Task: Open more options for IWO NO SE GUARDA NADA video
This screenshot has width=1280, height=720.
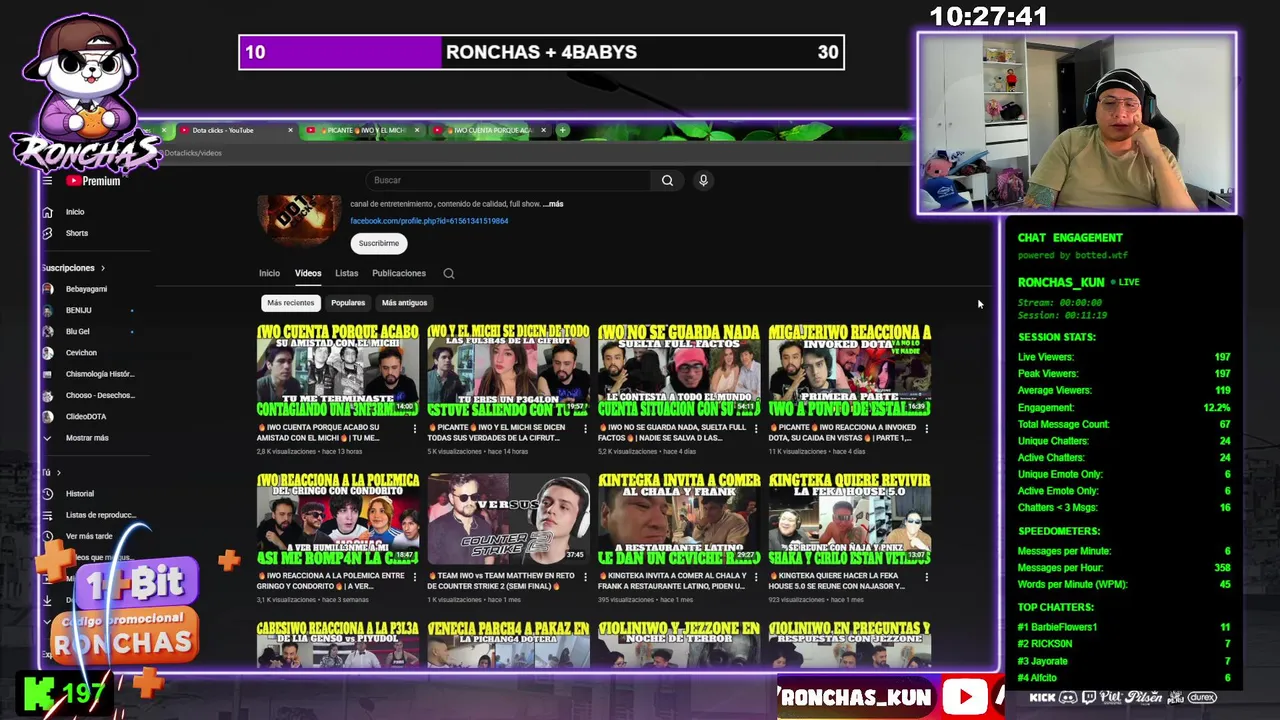Action: click(x=756, y=429)
